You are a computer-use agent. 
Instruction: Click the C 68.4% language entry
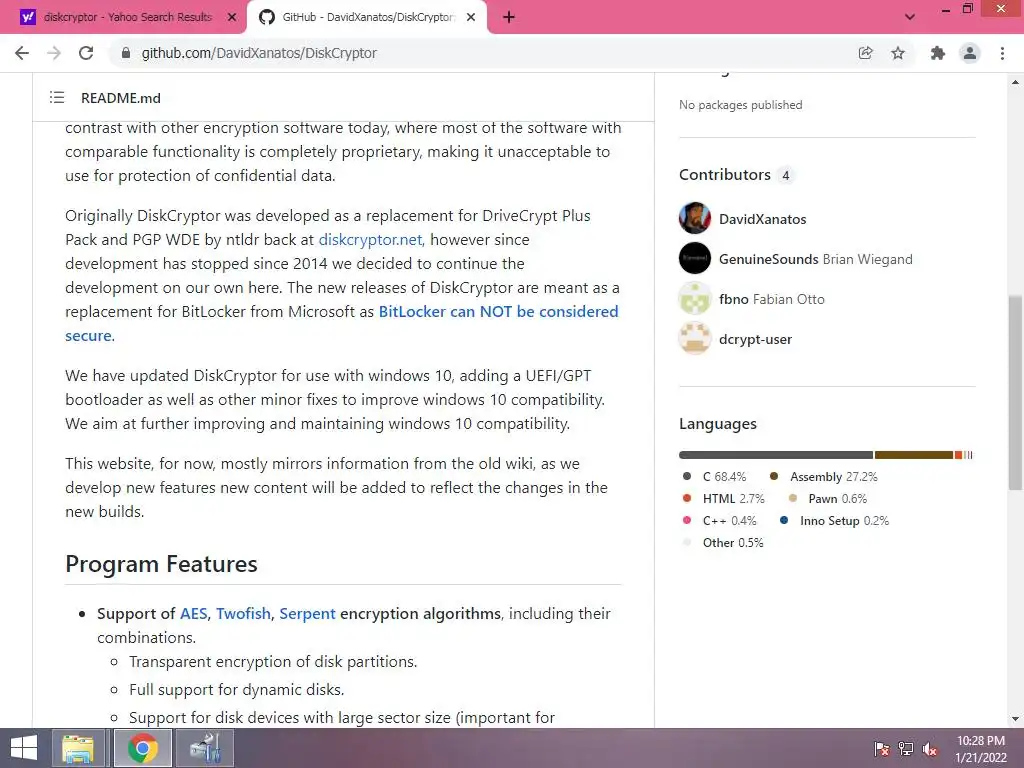(x=714, y=477)
